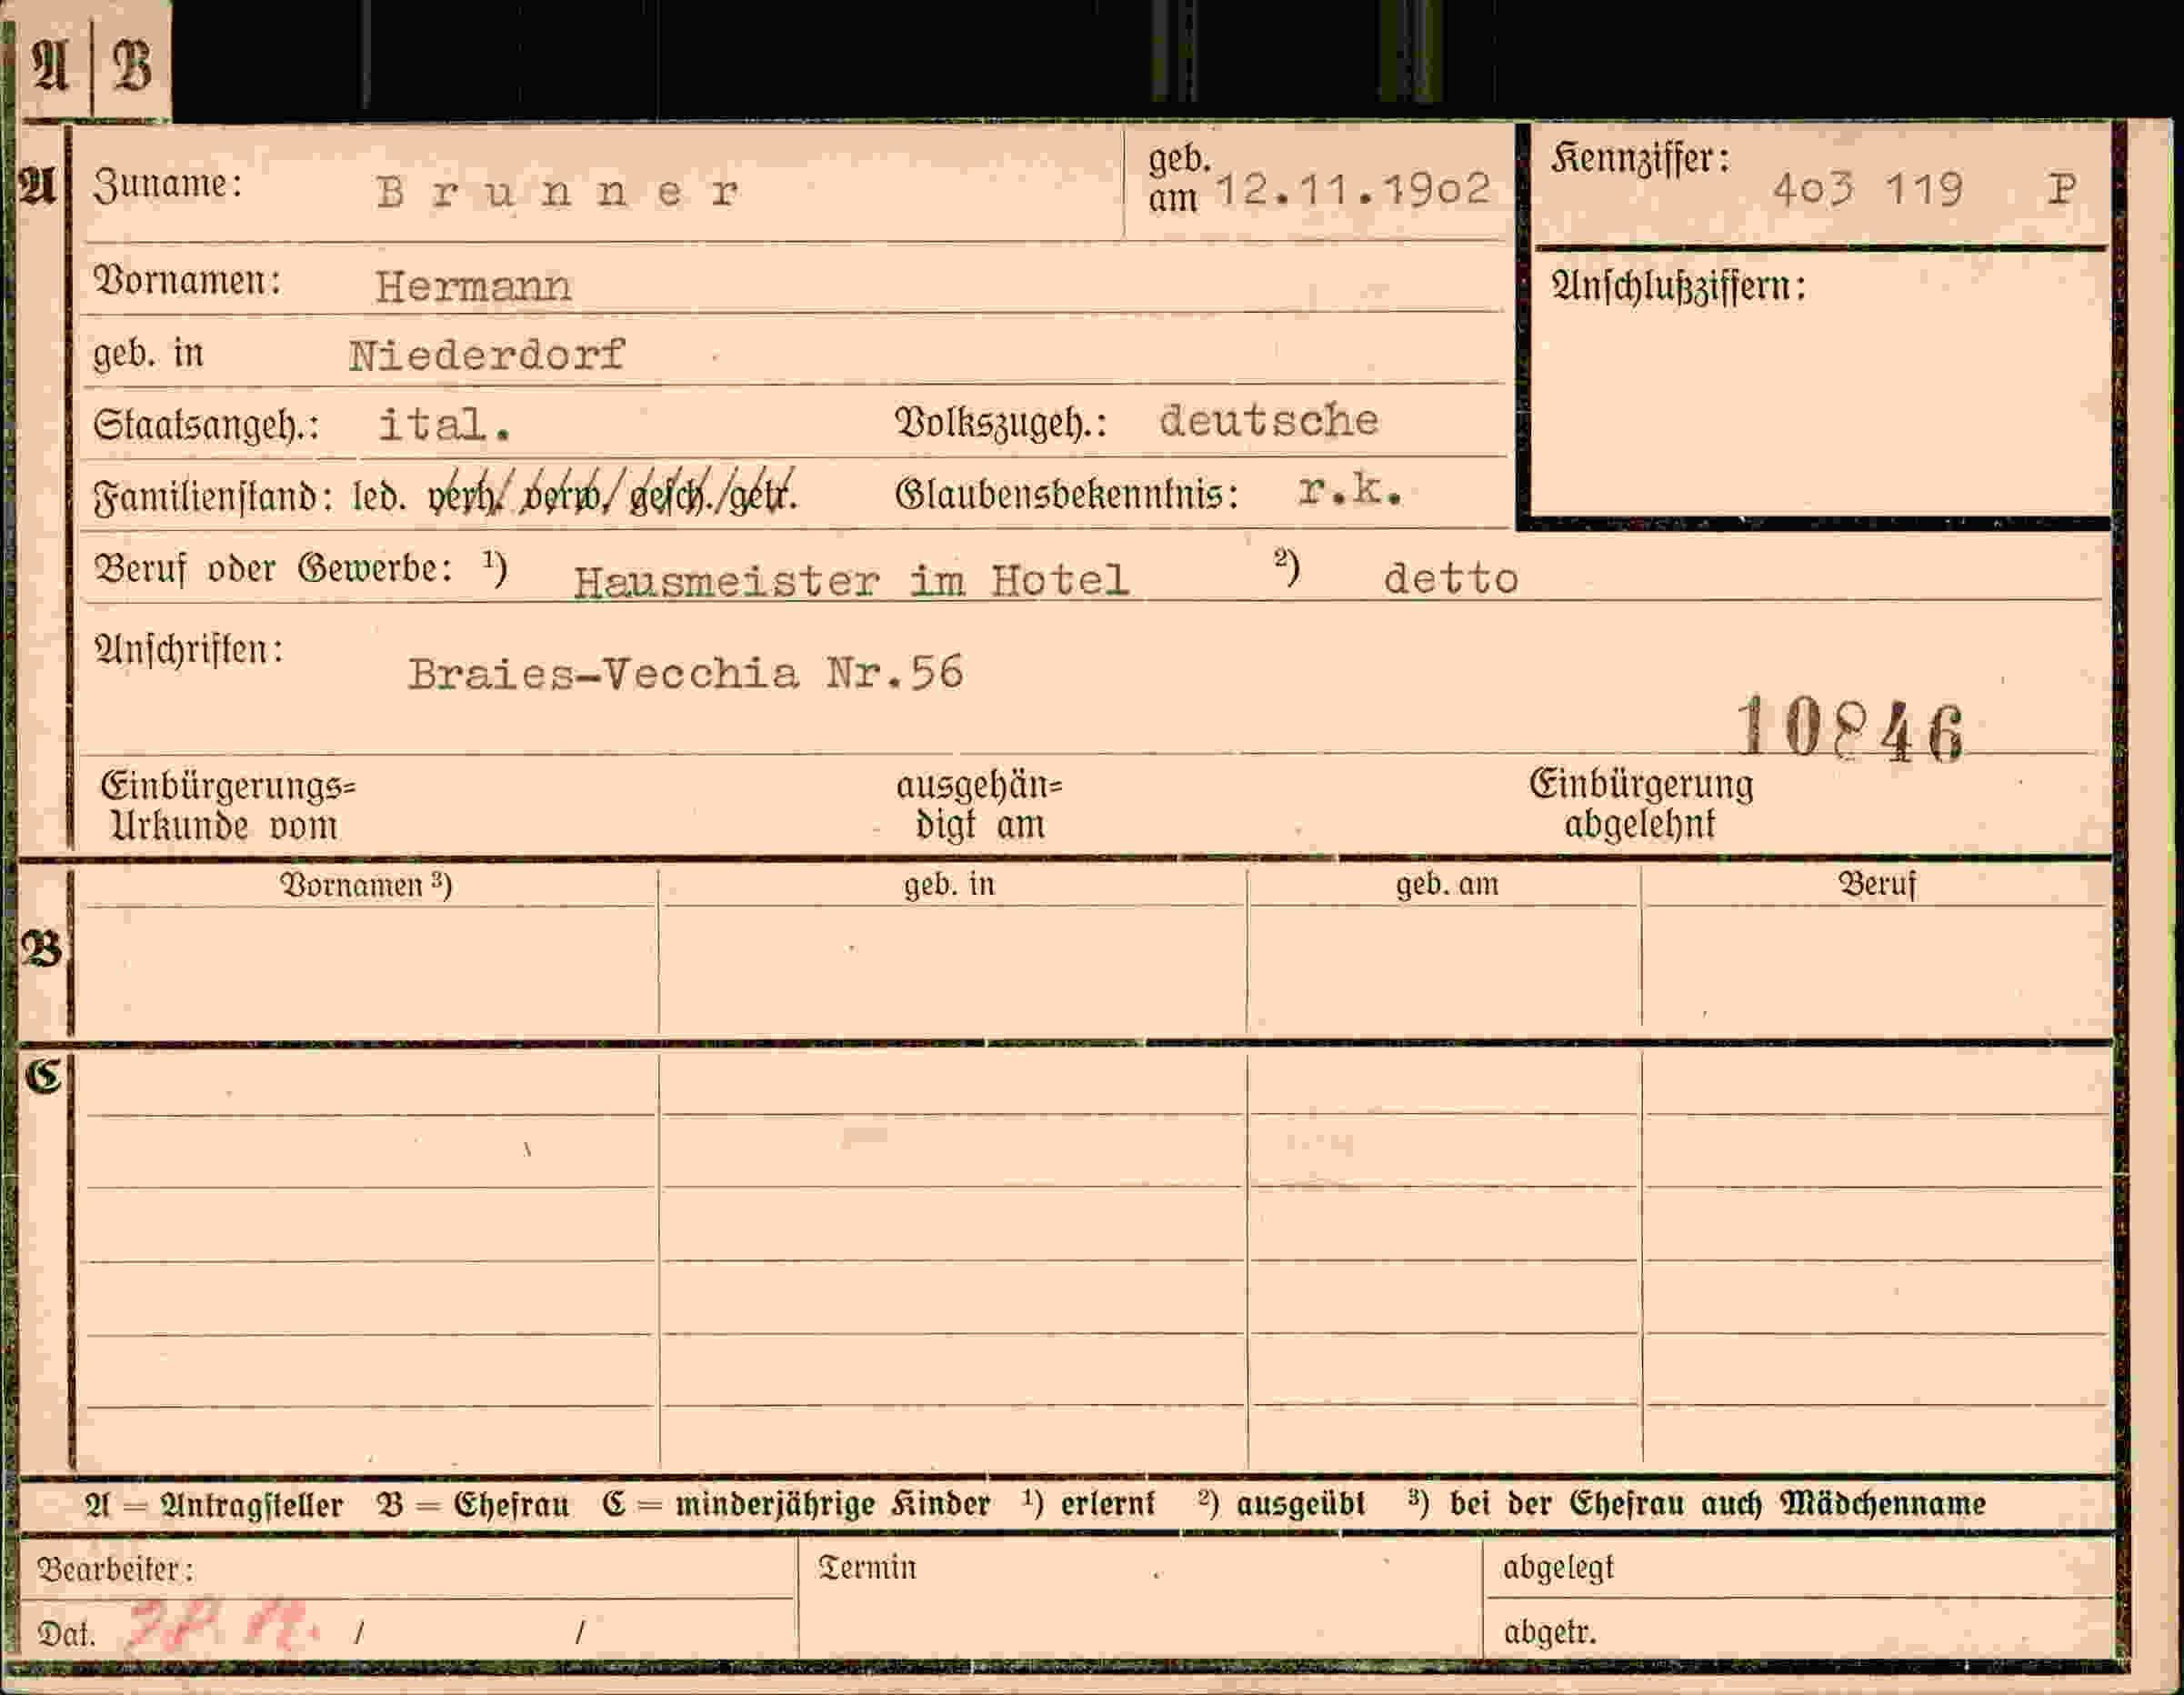The height and width of the screenshot is (1695, 2184).
Task: Select the birth date '12.11.1902'
Action: [1353, 189]
